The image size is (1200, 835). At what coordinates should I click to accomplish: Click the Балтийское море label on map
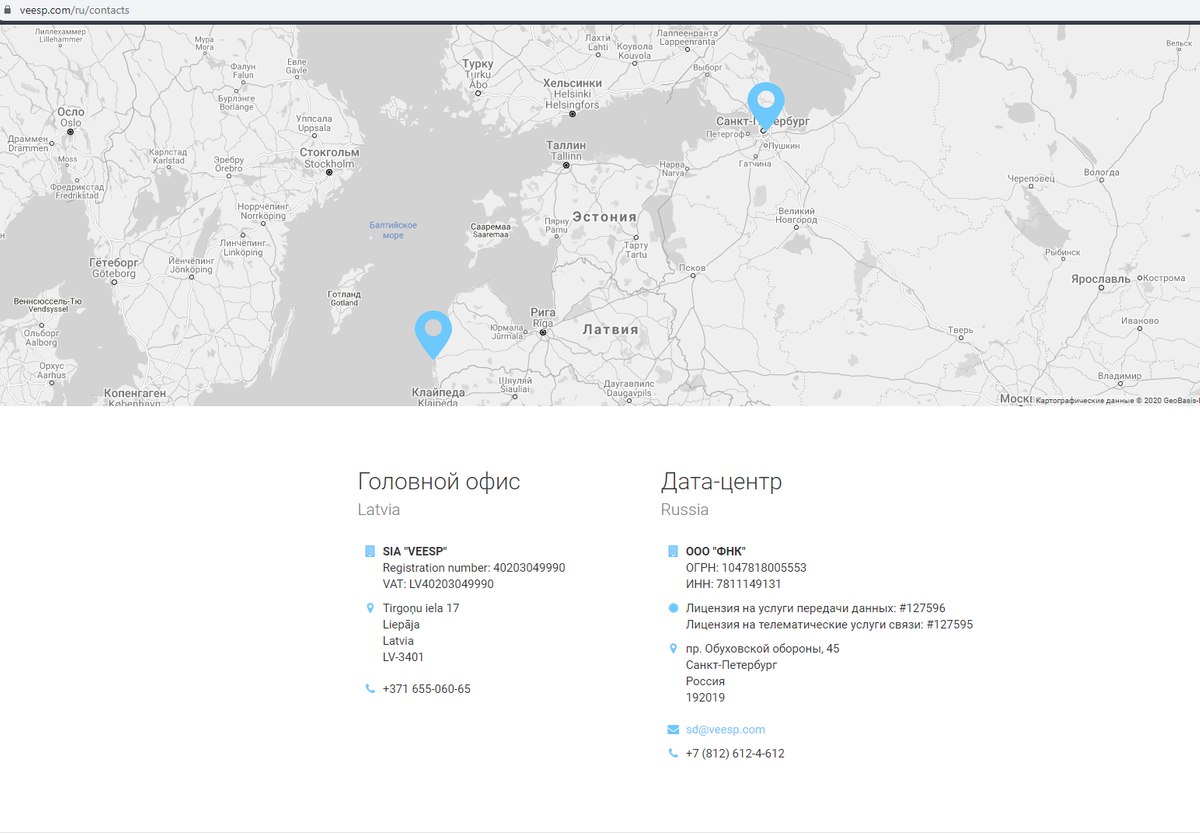(393, 230)
